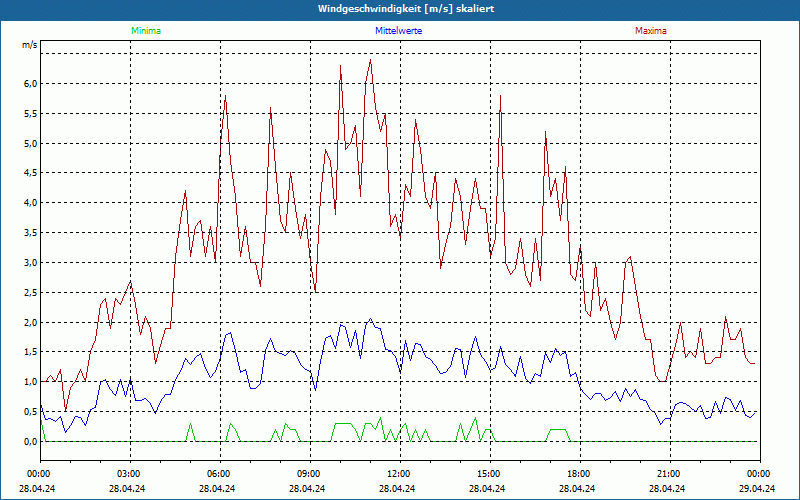Image resolution: width=800 pixels, height=500 pixels.
Task: Click the 29.04.24 date label
Action: tap(757, 488)
